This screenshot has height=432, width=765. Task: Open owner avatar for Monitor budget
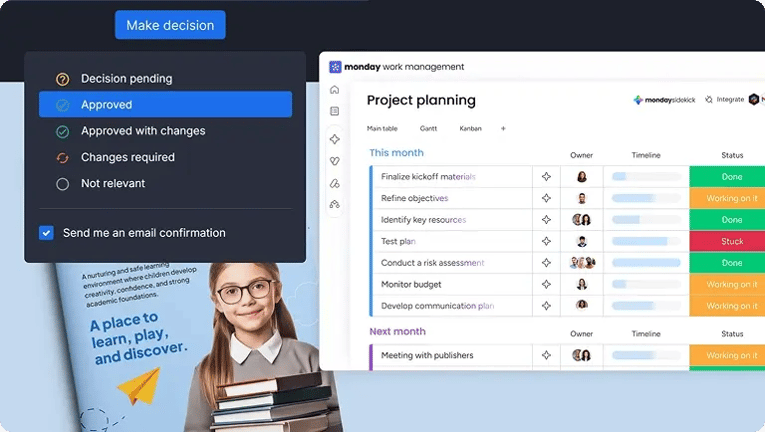582,284
